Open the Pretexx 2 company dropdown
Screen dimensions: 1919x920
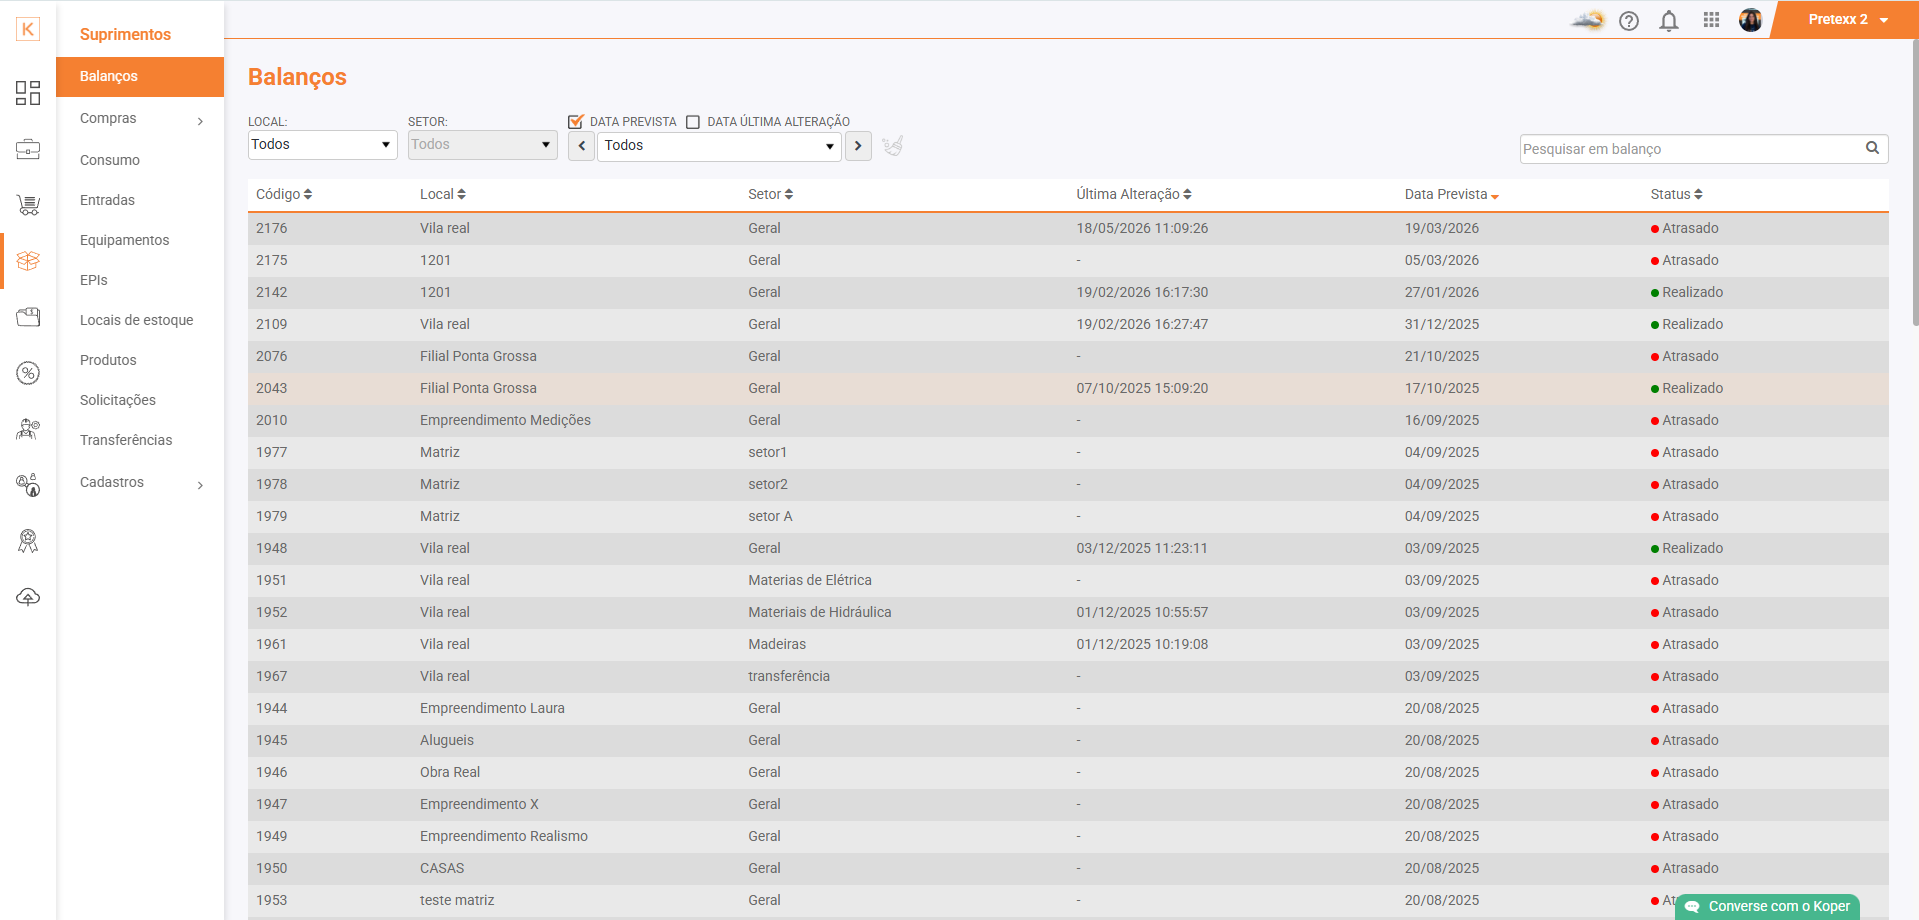pyautogui.click(x=1847, y=20)
